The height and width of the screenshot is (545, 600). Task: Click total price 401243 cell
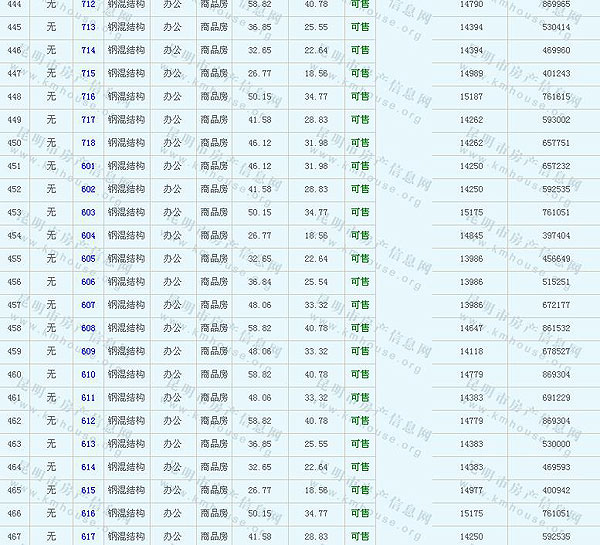pyautogui.click(x=555, y=73)
